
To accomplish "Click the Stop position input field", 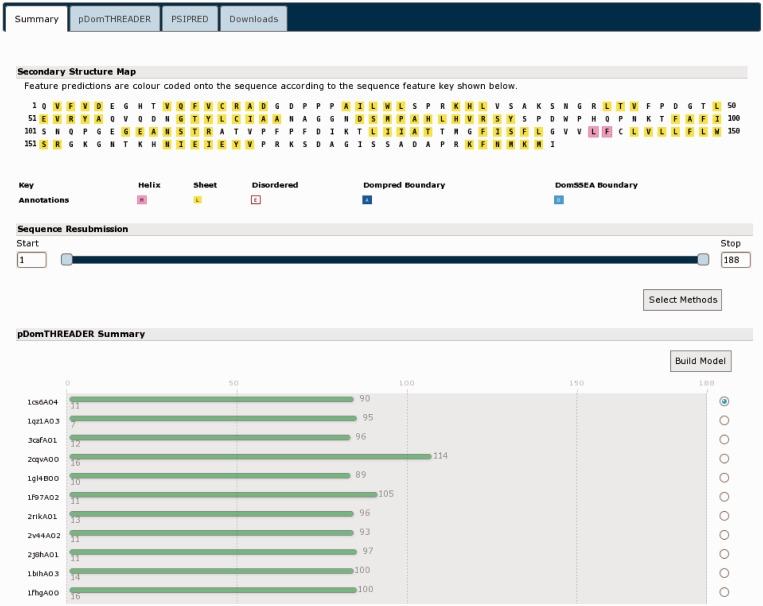I will pyautogui.click(x=735, y=260).
